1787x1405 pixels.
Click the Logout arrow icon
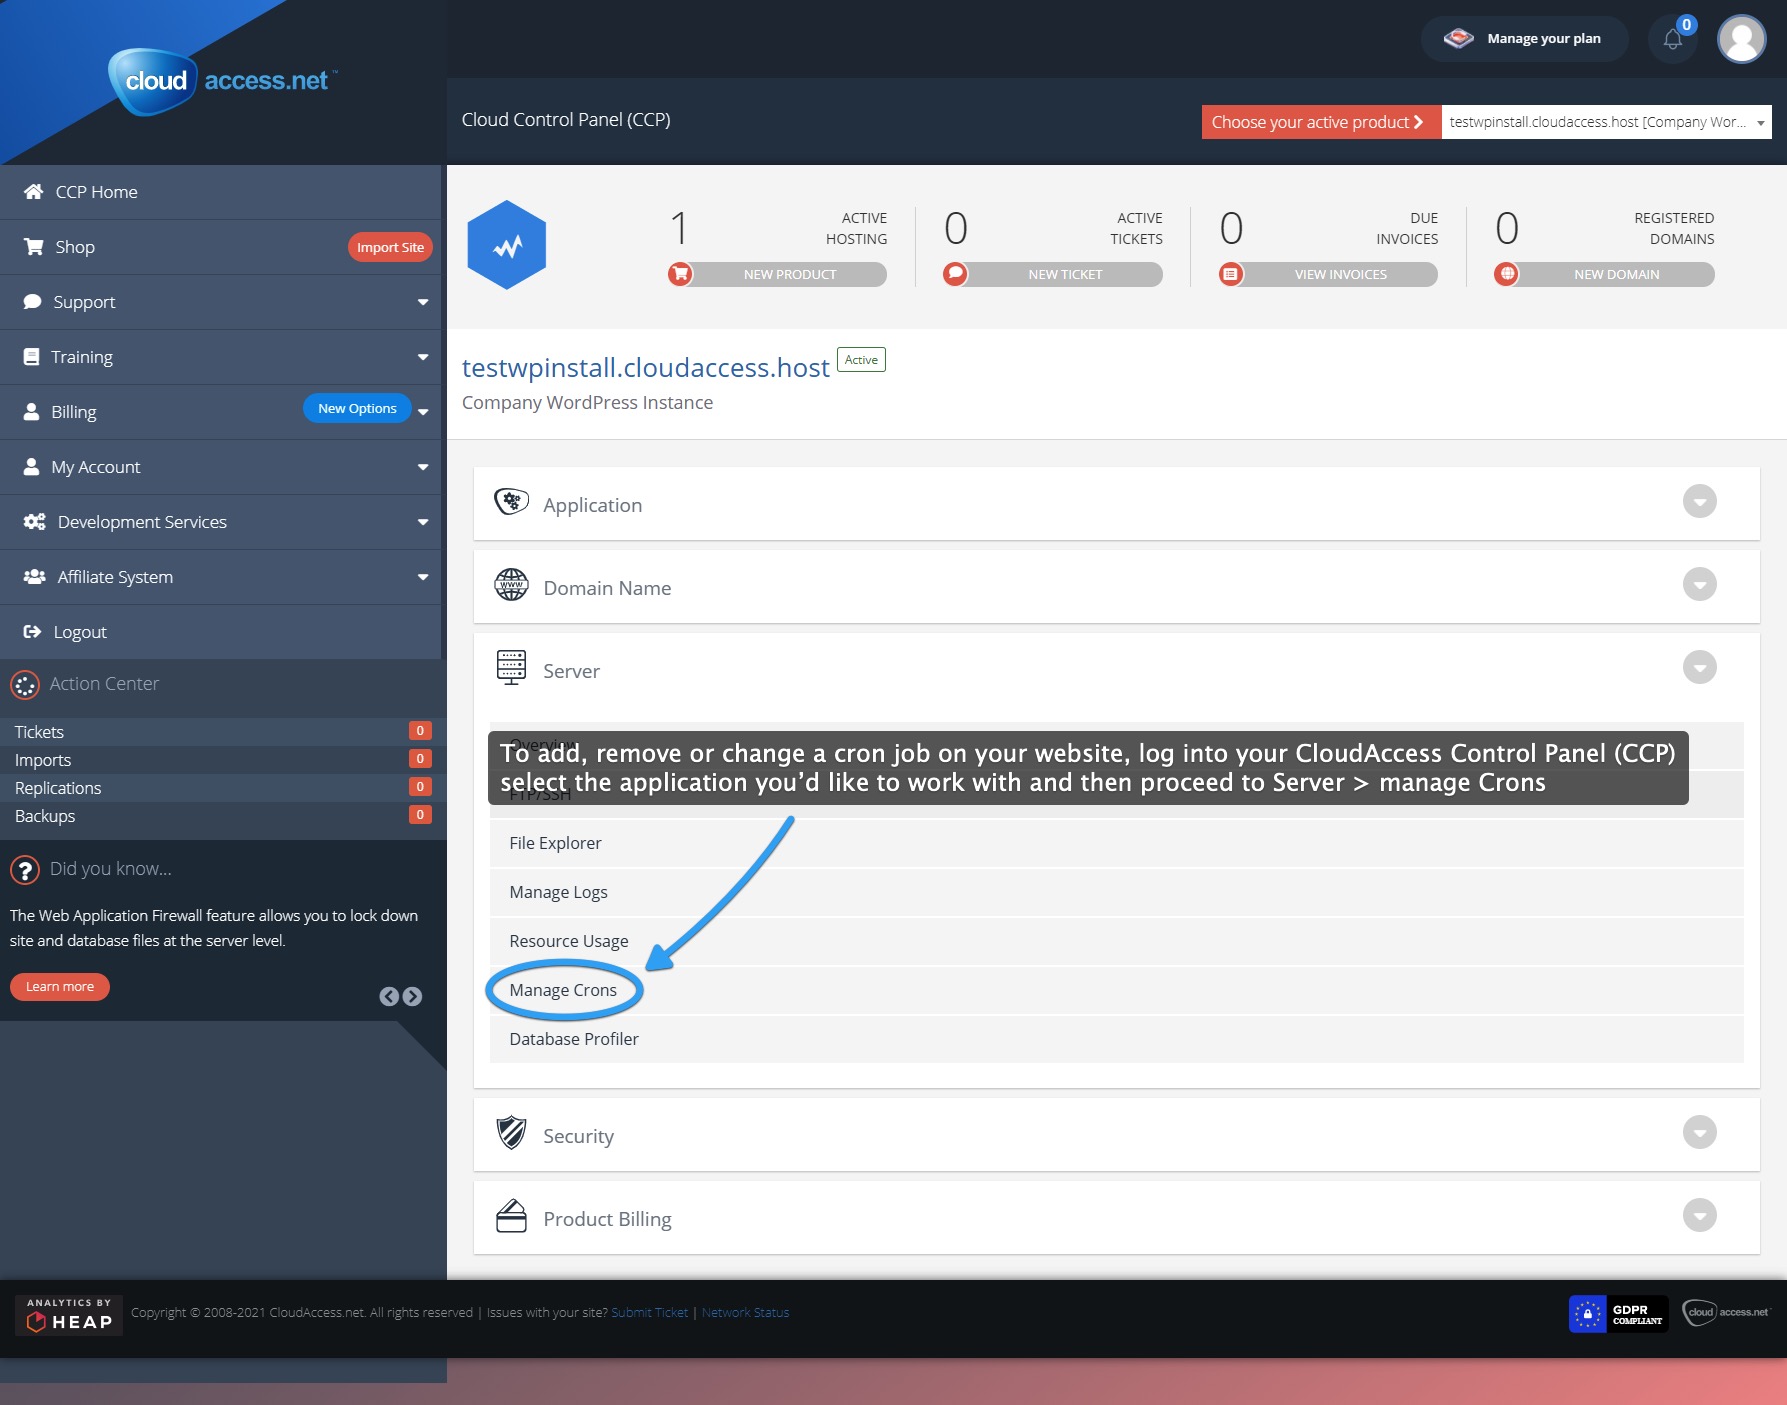click(32, 632)
